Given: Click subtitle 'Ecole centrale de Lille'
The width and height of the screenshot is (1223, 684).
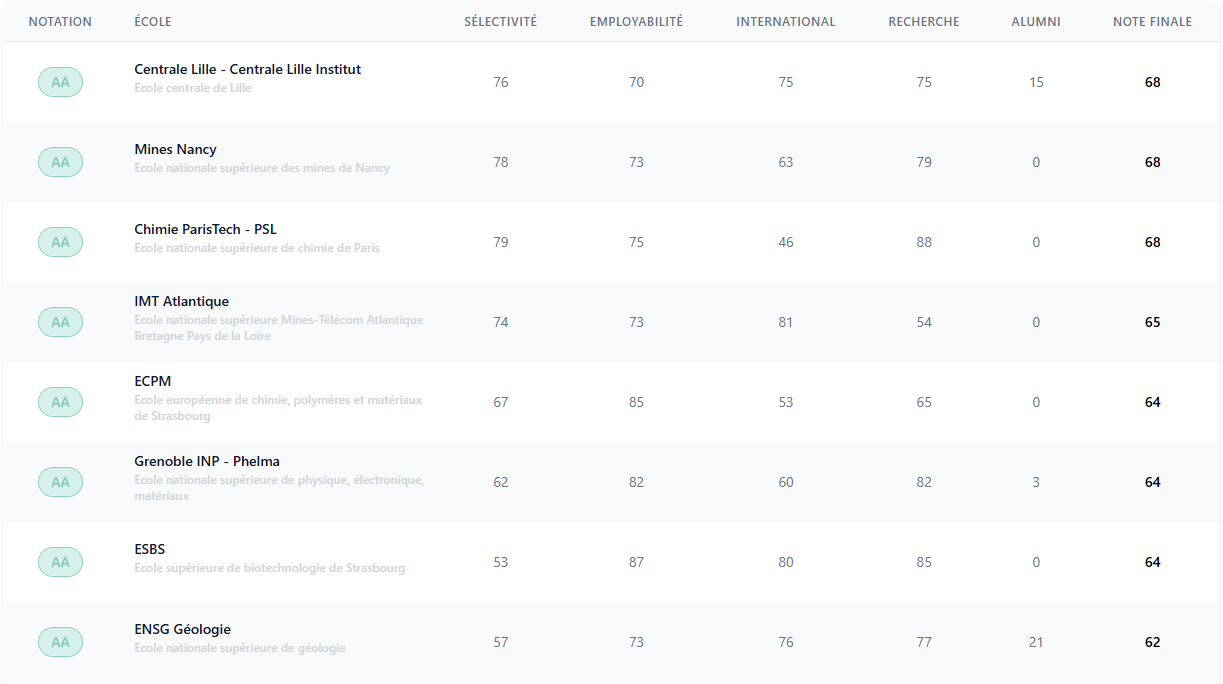Looking at the screenshot, I should (193, 88).
